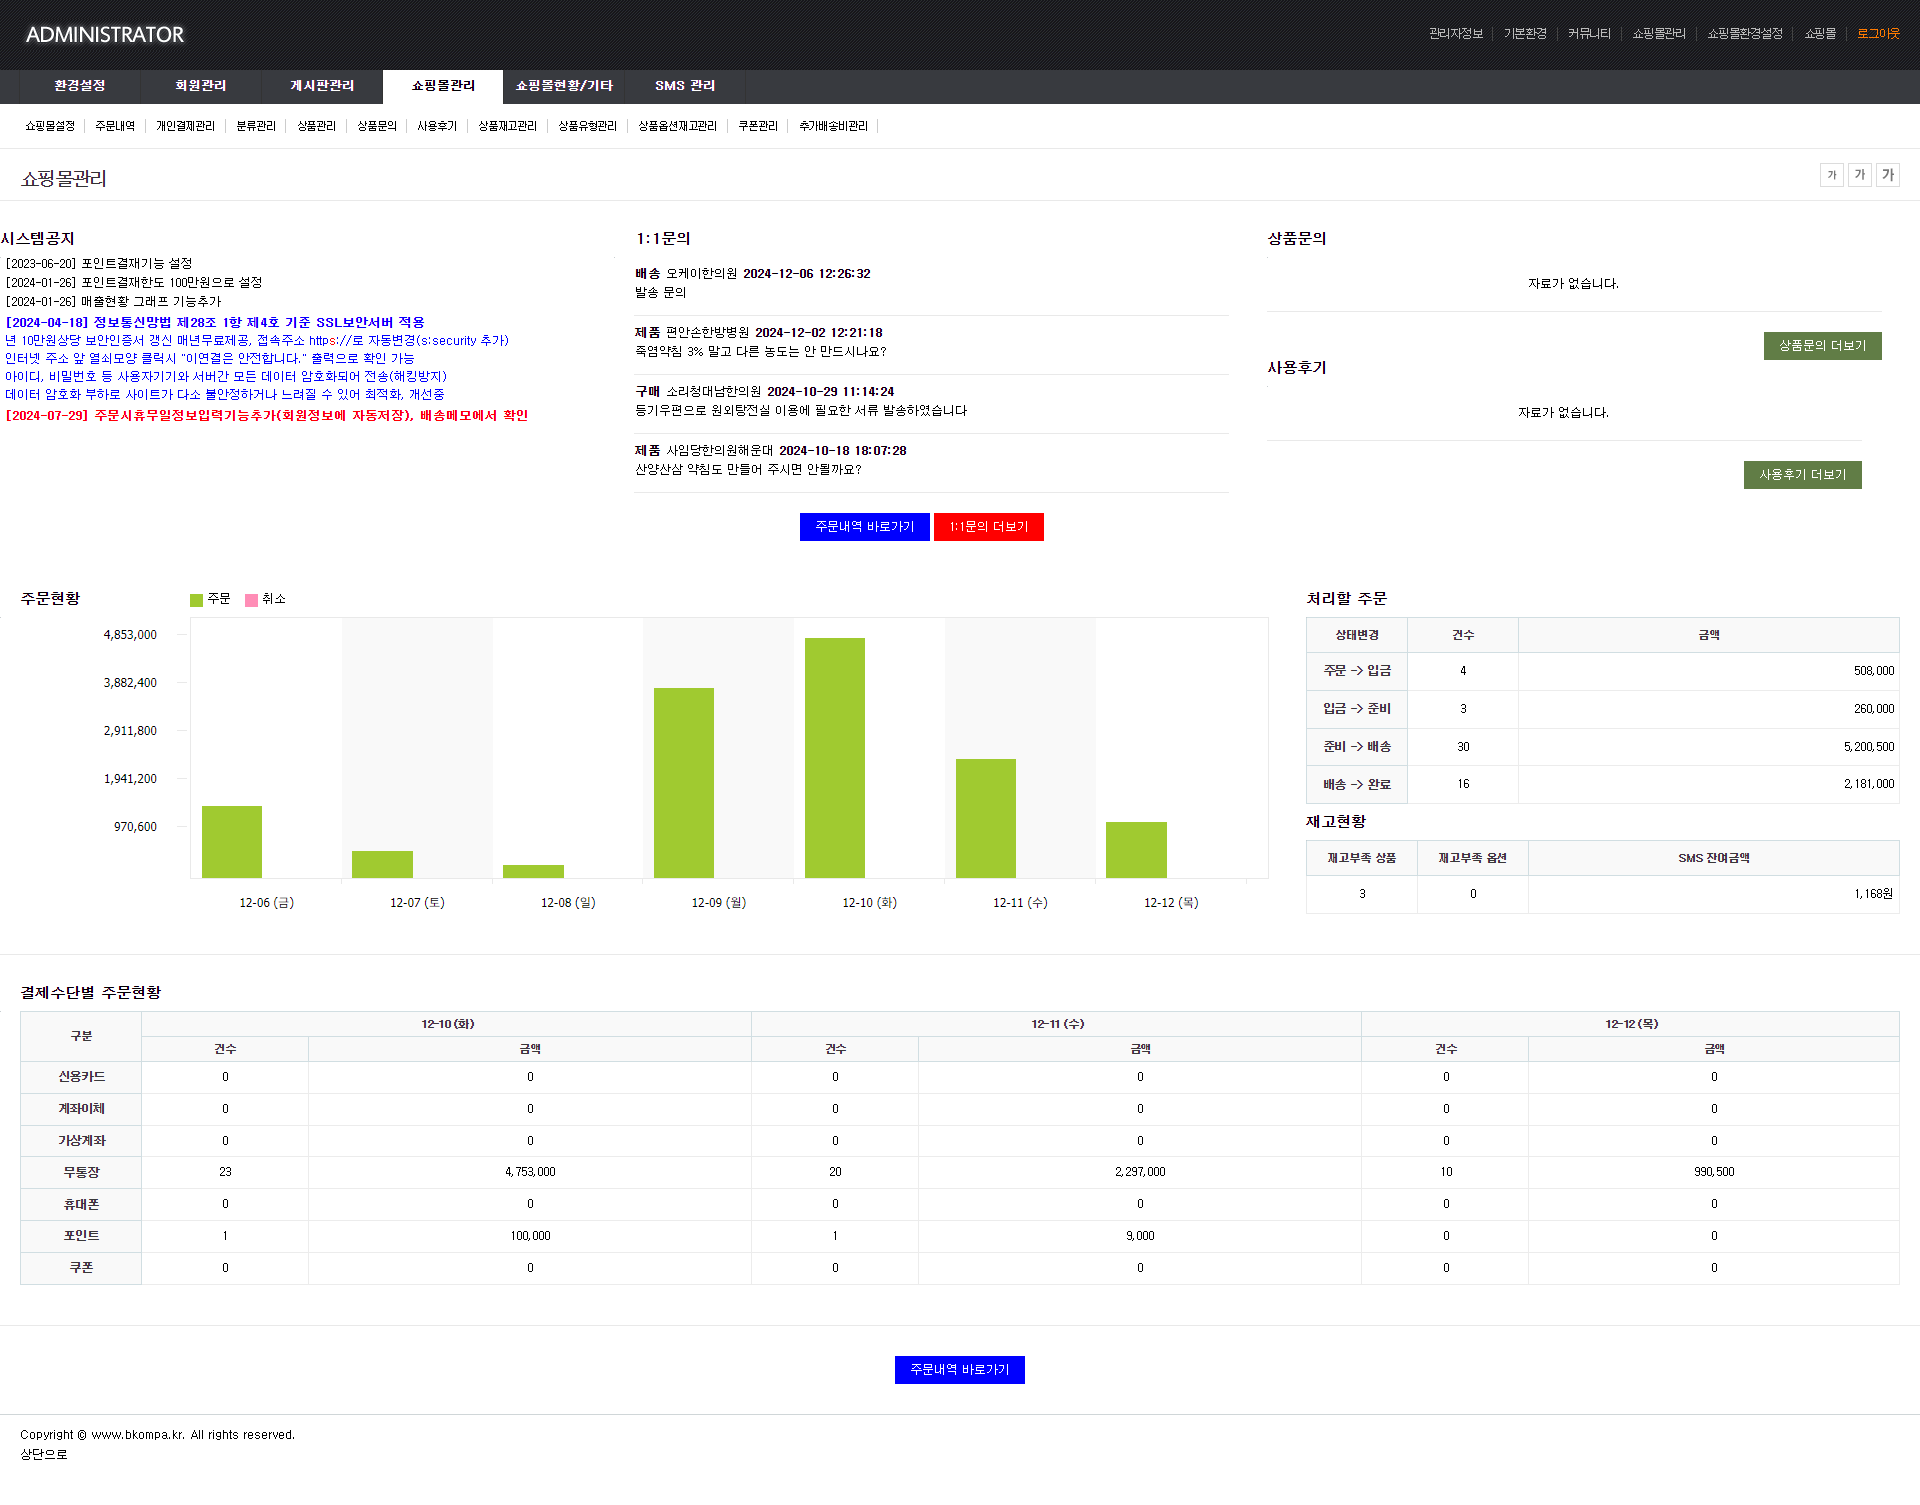1920x1505 pixels.
Task: Open 상품옵션재고관리 submenu item
Action: [x=677, y=126]
